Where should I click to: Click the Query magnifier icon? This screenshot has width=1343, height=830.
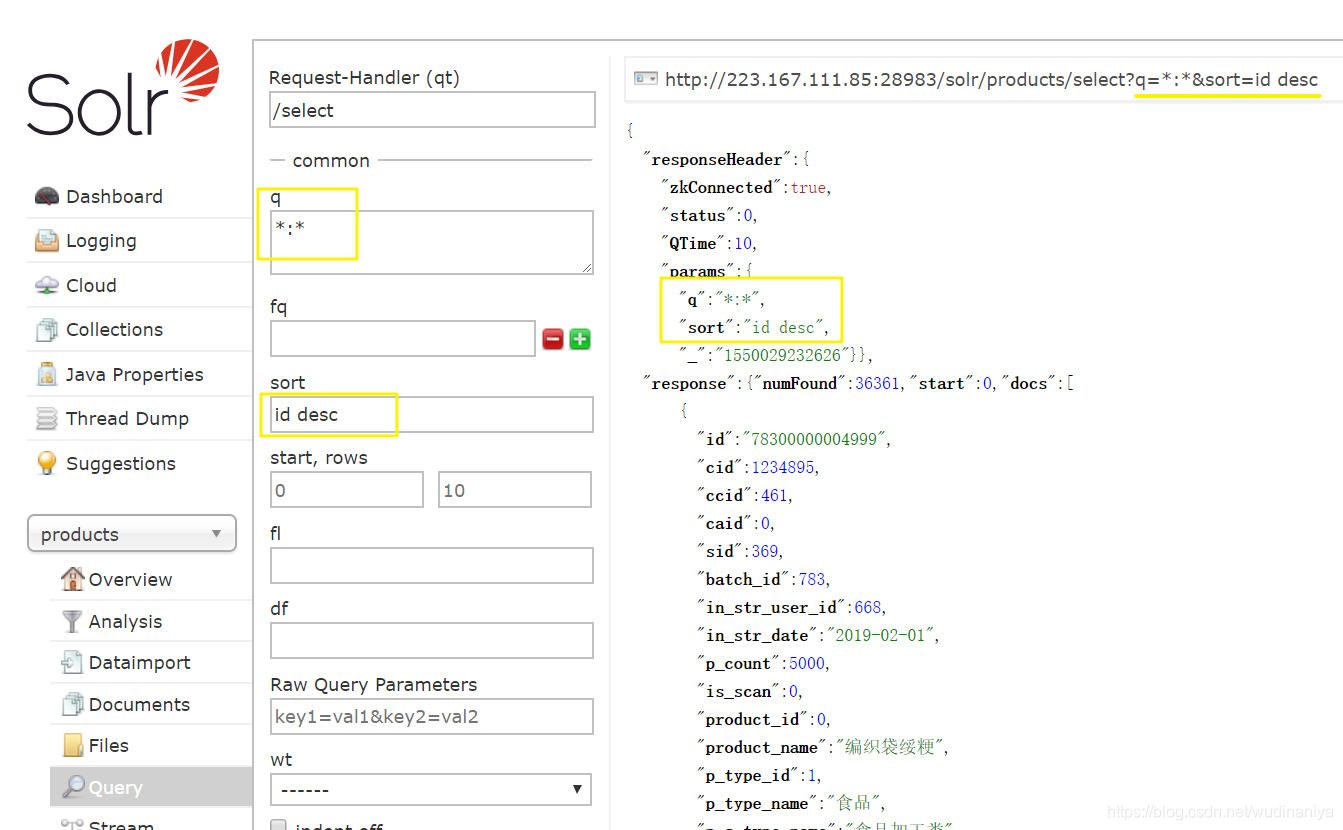point(73,787)
